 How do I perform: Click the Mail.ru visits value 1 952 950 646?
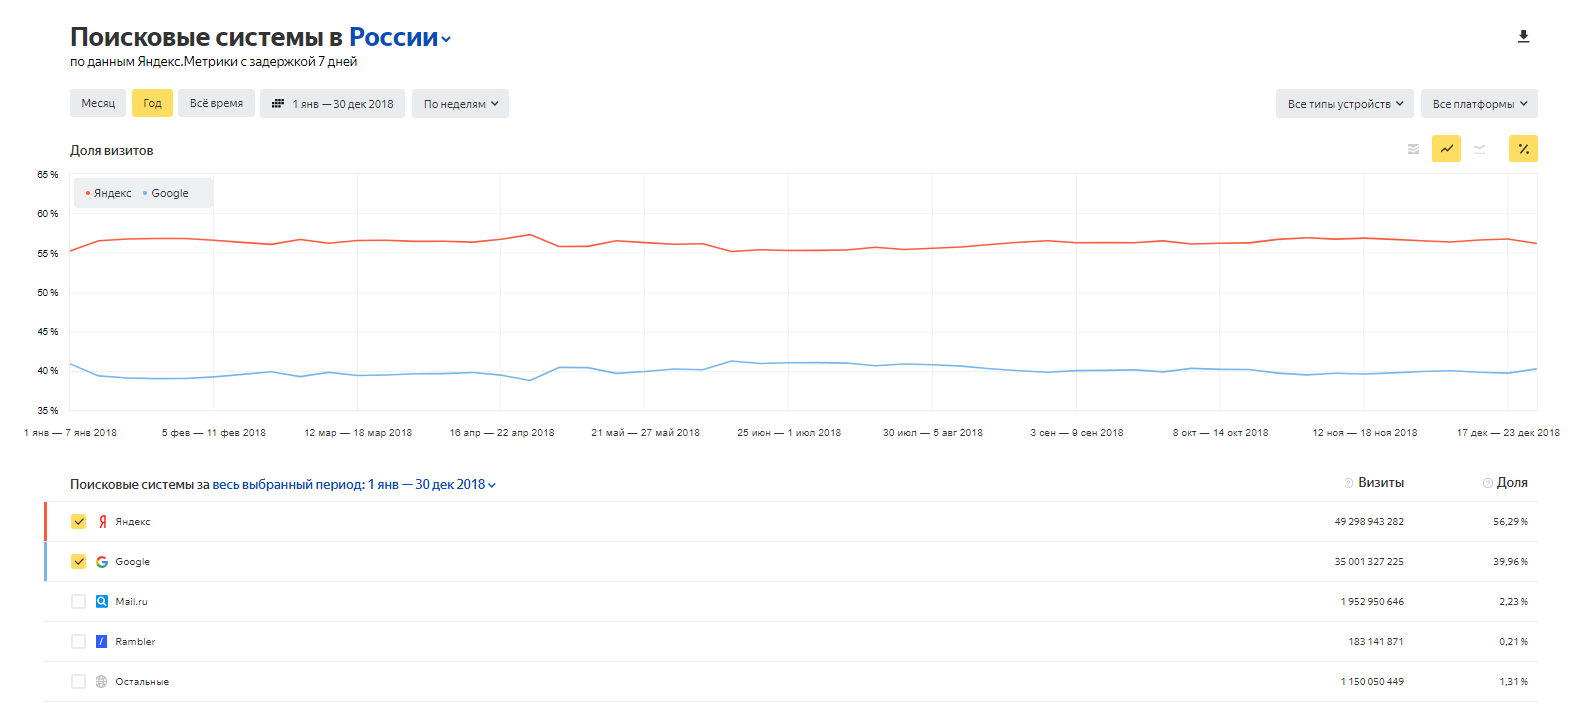point(1372,602)
